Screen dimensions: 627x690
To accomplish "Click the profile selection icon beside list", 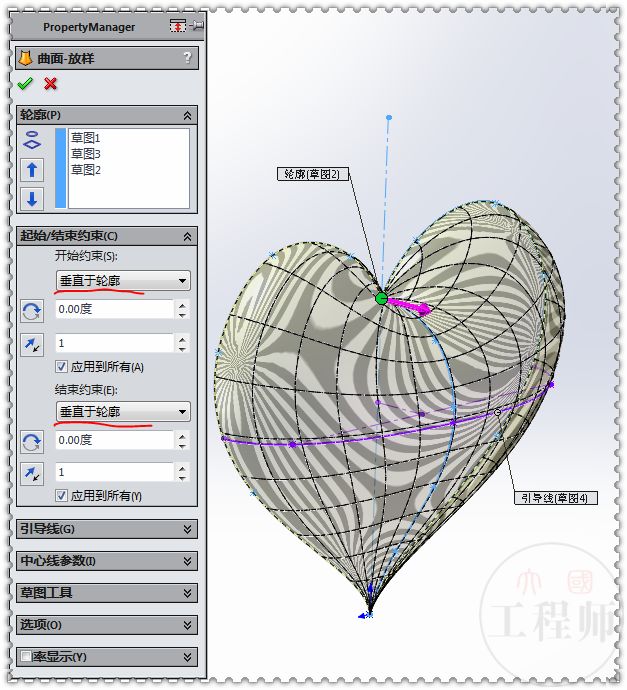I will point(32,140).
